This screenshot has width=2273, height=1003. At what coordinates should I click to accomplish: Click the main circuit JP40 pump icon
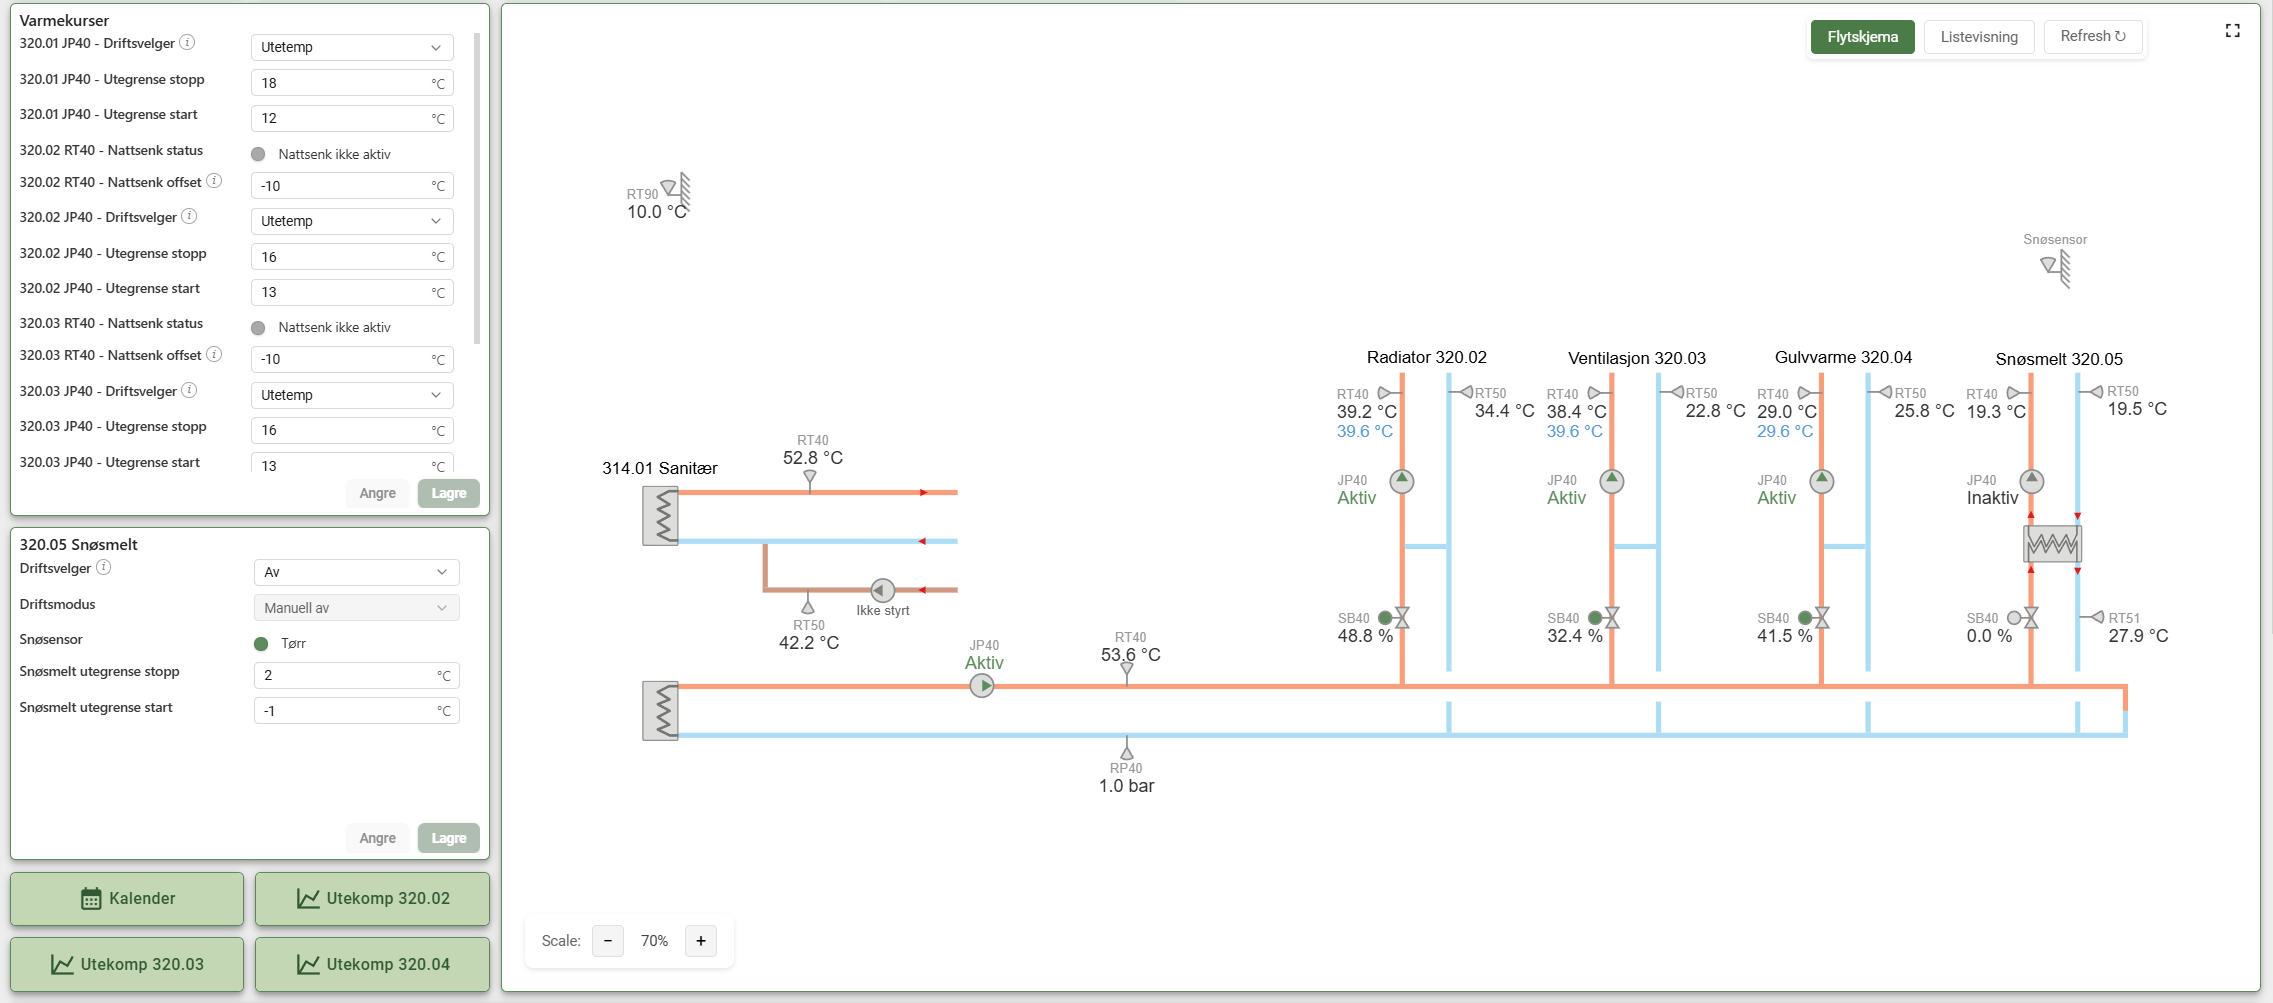point(982,686)
